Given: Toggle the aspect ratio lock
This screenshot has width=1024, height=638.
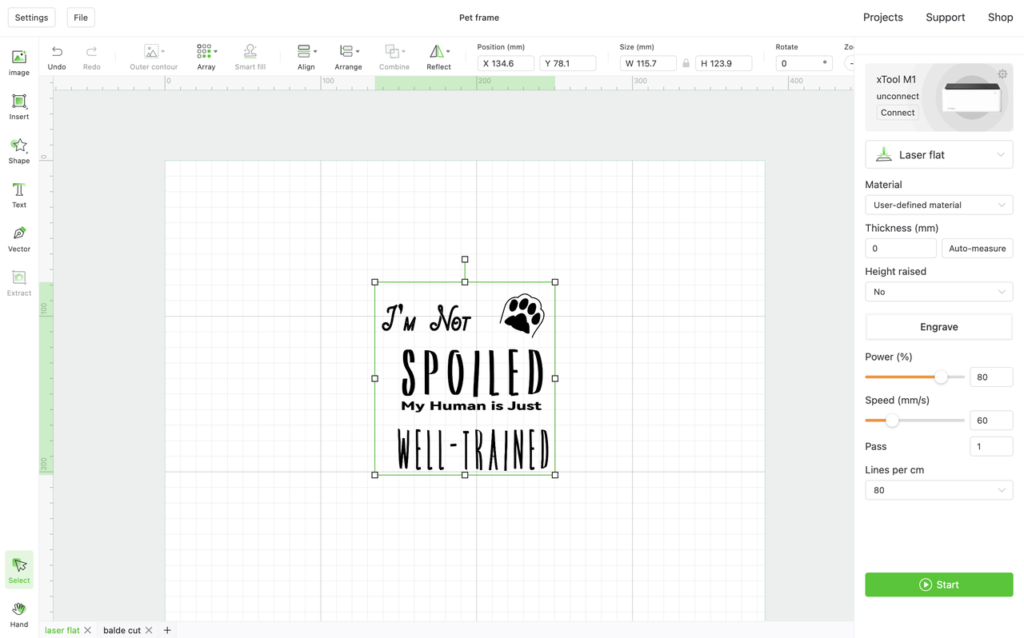Looking at the screenshot, I should 686,63.
